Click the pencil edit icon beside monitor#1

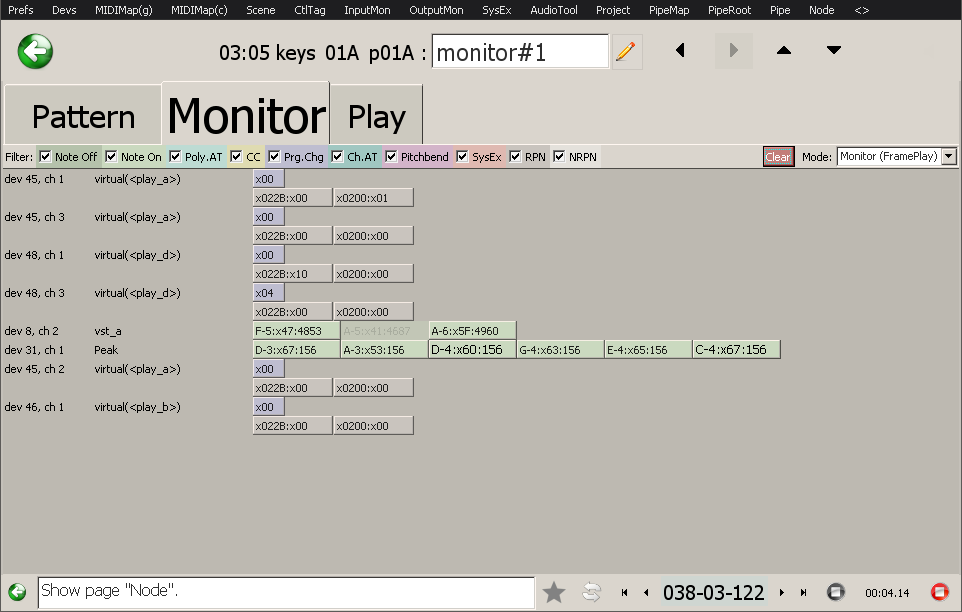tap(626, 52)
